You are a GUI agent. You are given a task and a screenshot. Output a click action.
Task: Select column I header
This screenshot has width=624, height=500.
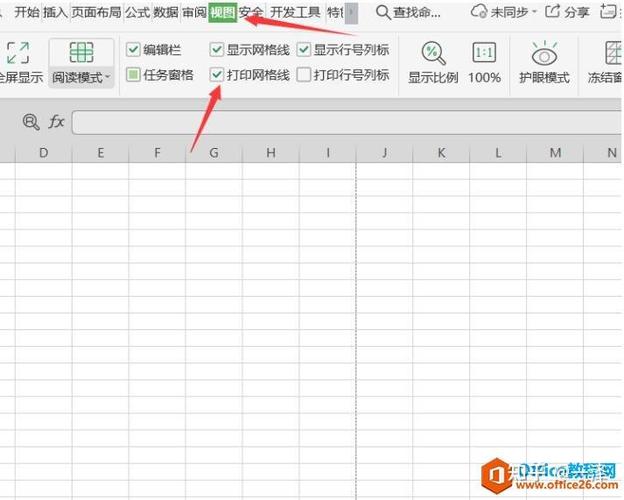point(328,152)
